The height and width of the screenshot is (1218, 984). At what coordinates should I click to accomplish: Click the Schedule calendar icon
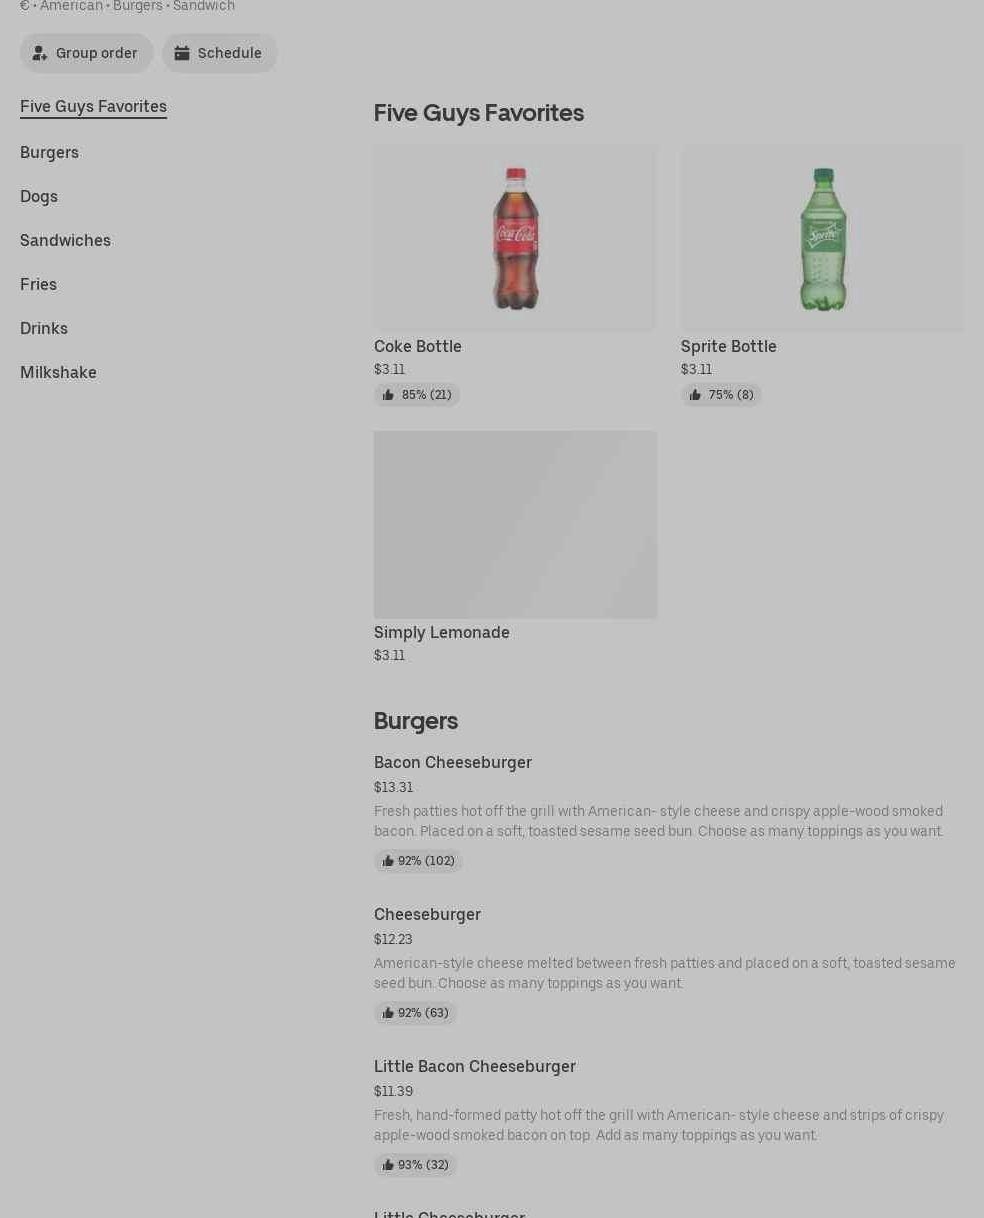[182, 53]
